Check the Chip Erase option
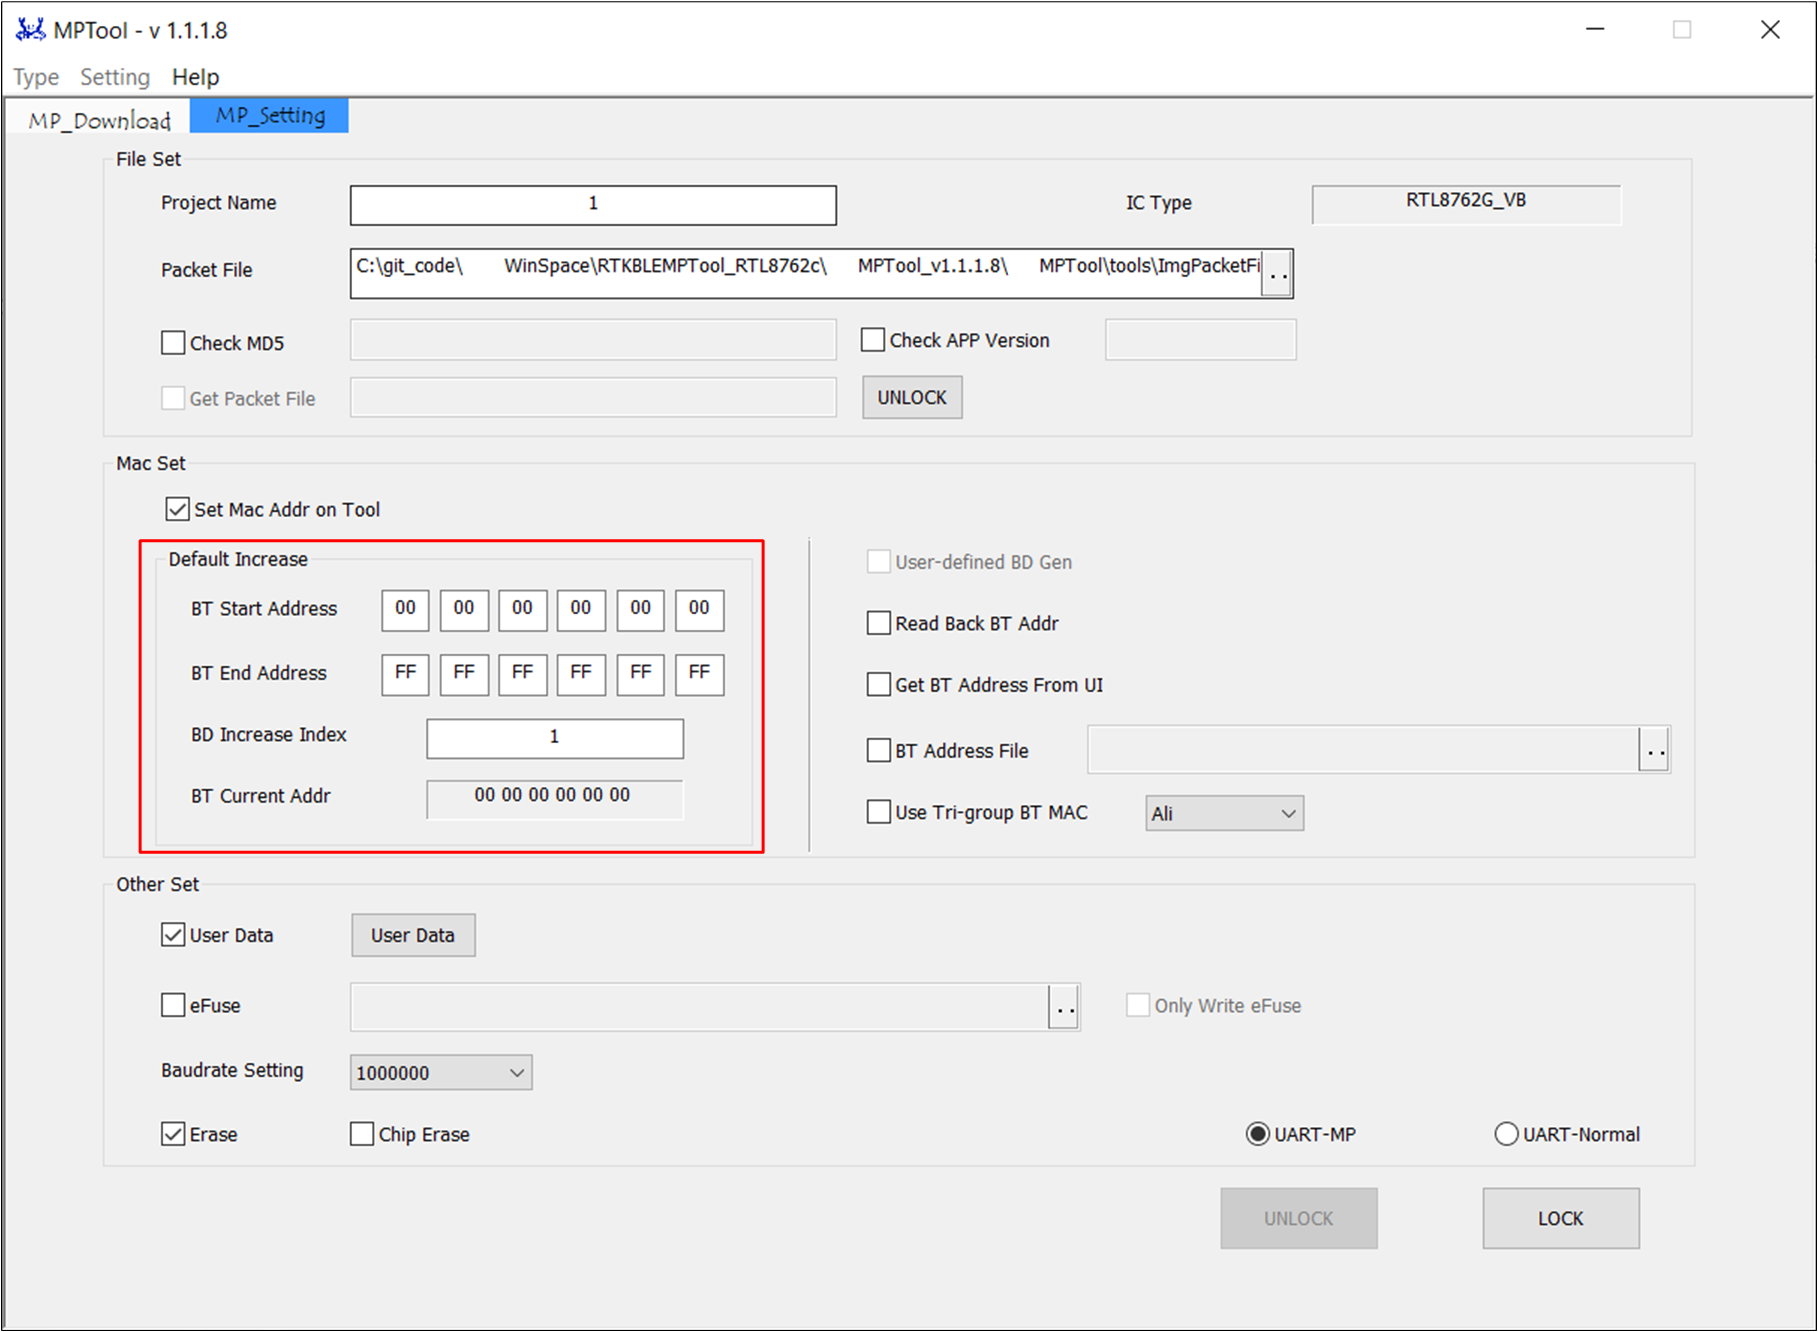This screenshot has width=1818, height=1332. 361,1134
